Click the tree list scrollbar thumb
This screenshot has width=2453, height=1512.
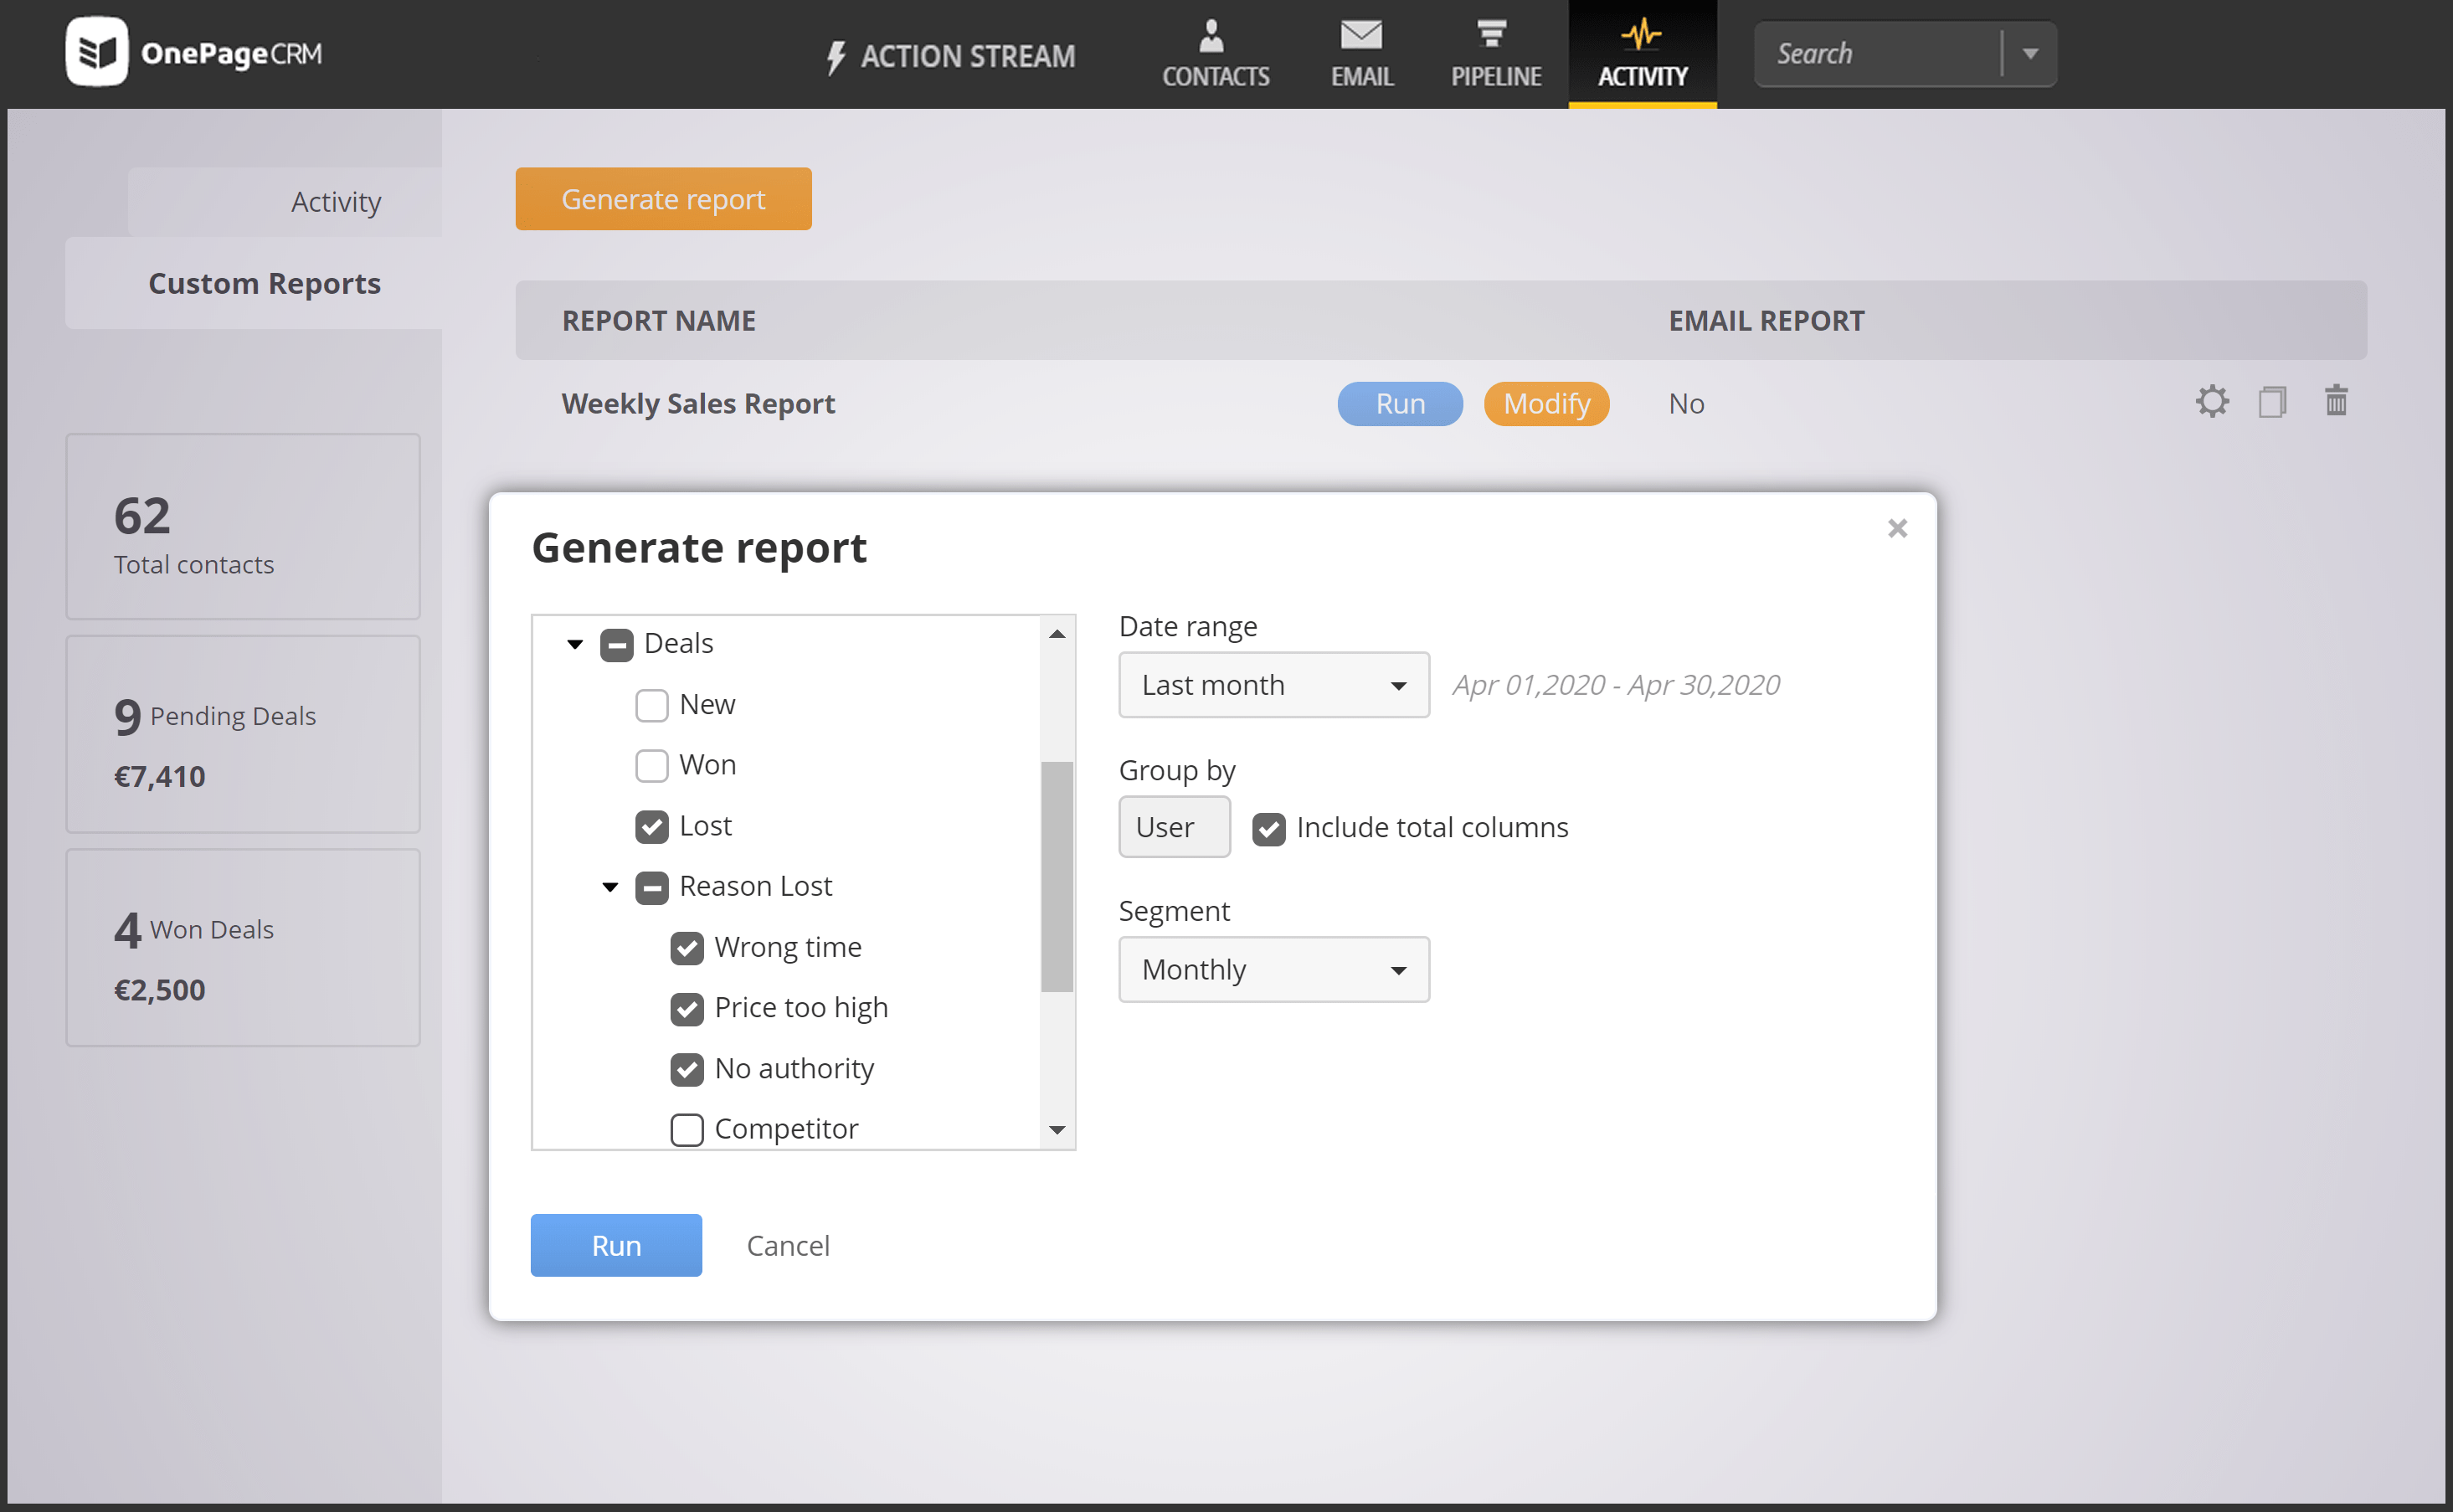click(x=1057, y=877)
